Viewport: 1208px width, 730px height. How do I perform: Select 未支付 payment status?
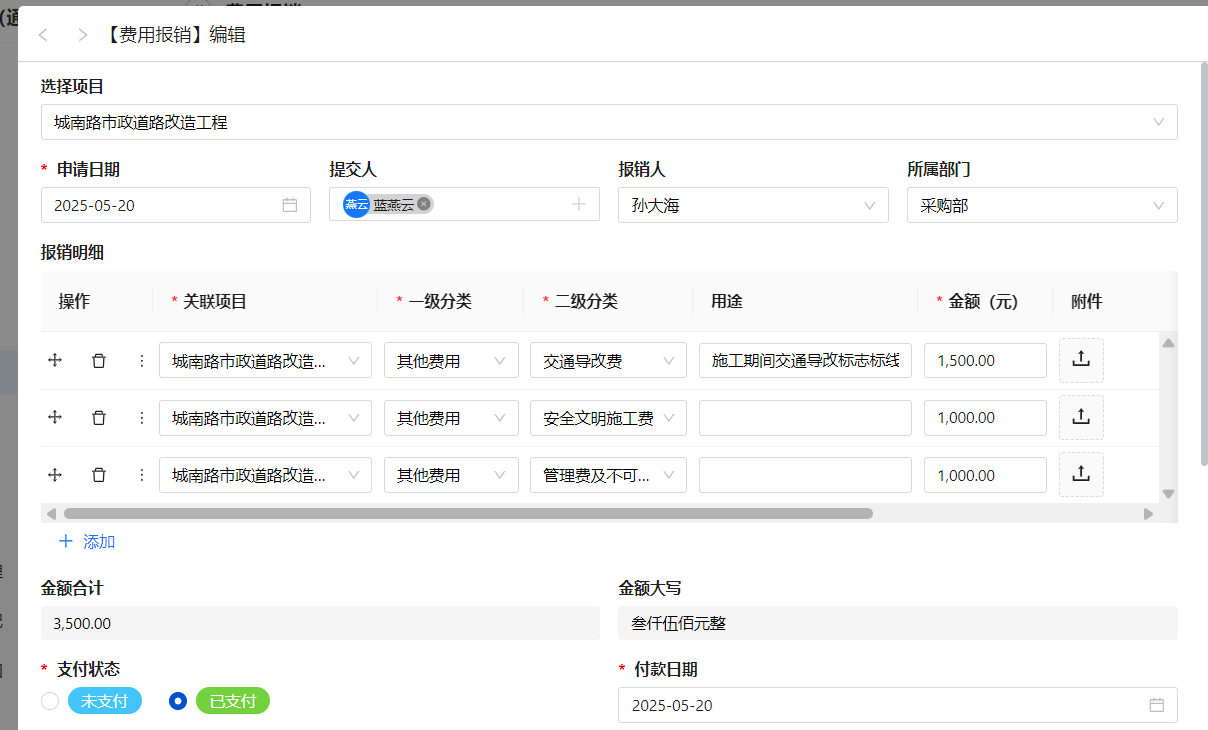(x=50, y=701)
